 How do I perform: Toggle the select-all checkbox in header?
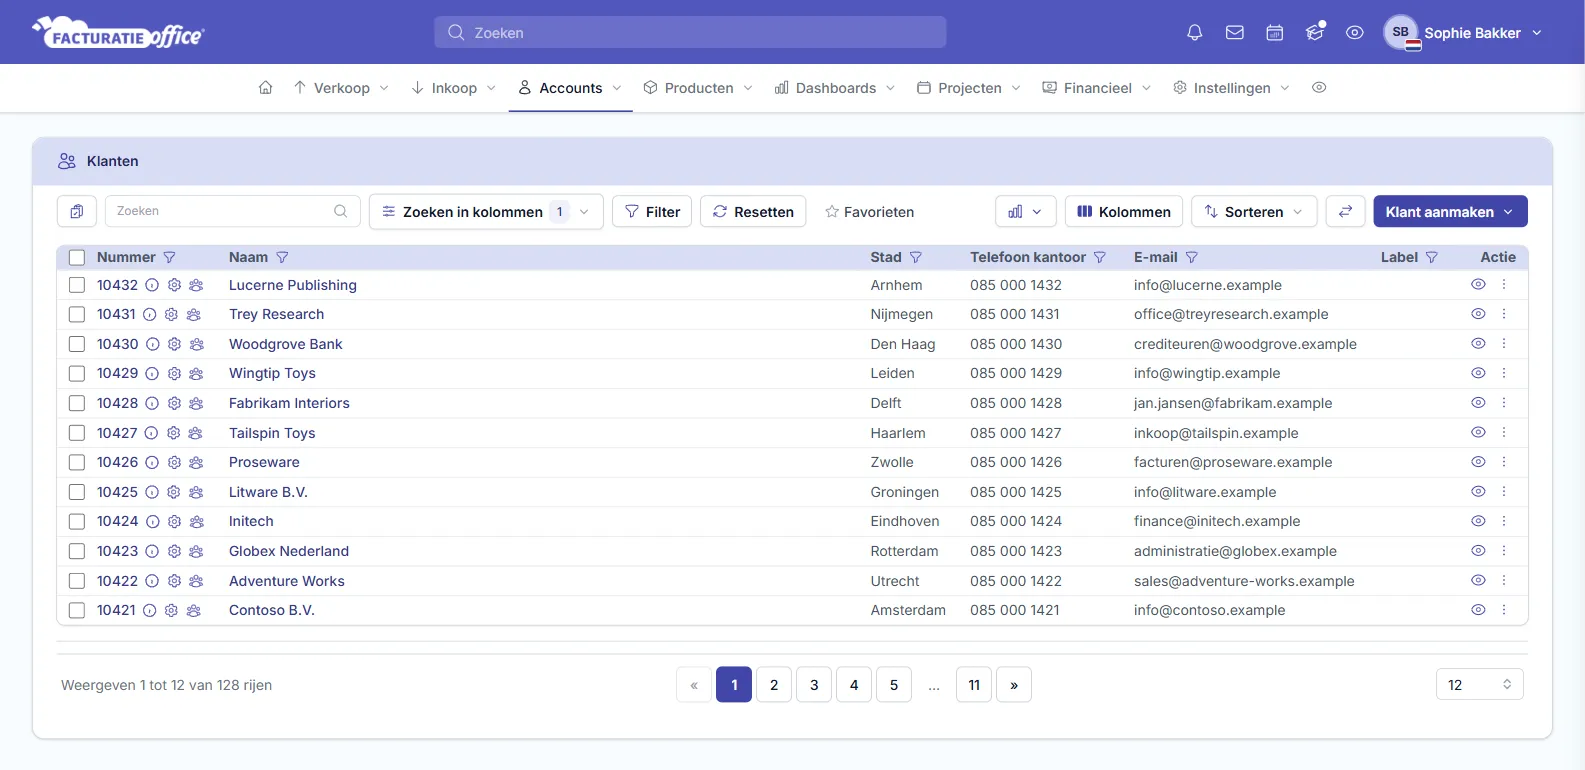coord(77,257)
